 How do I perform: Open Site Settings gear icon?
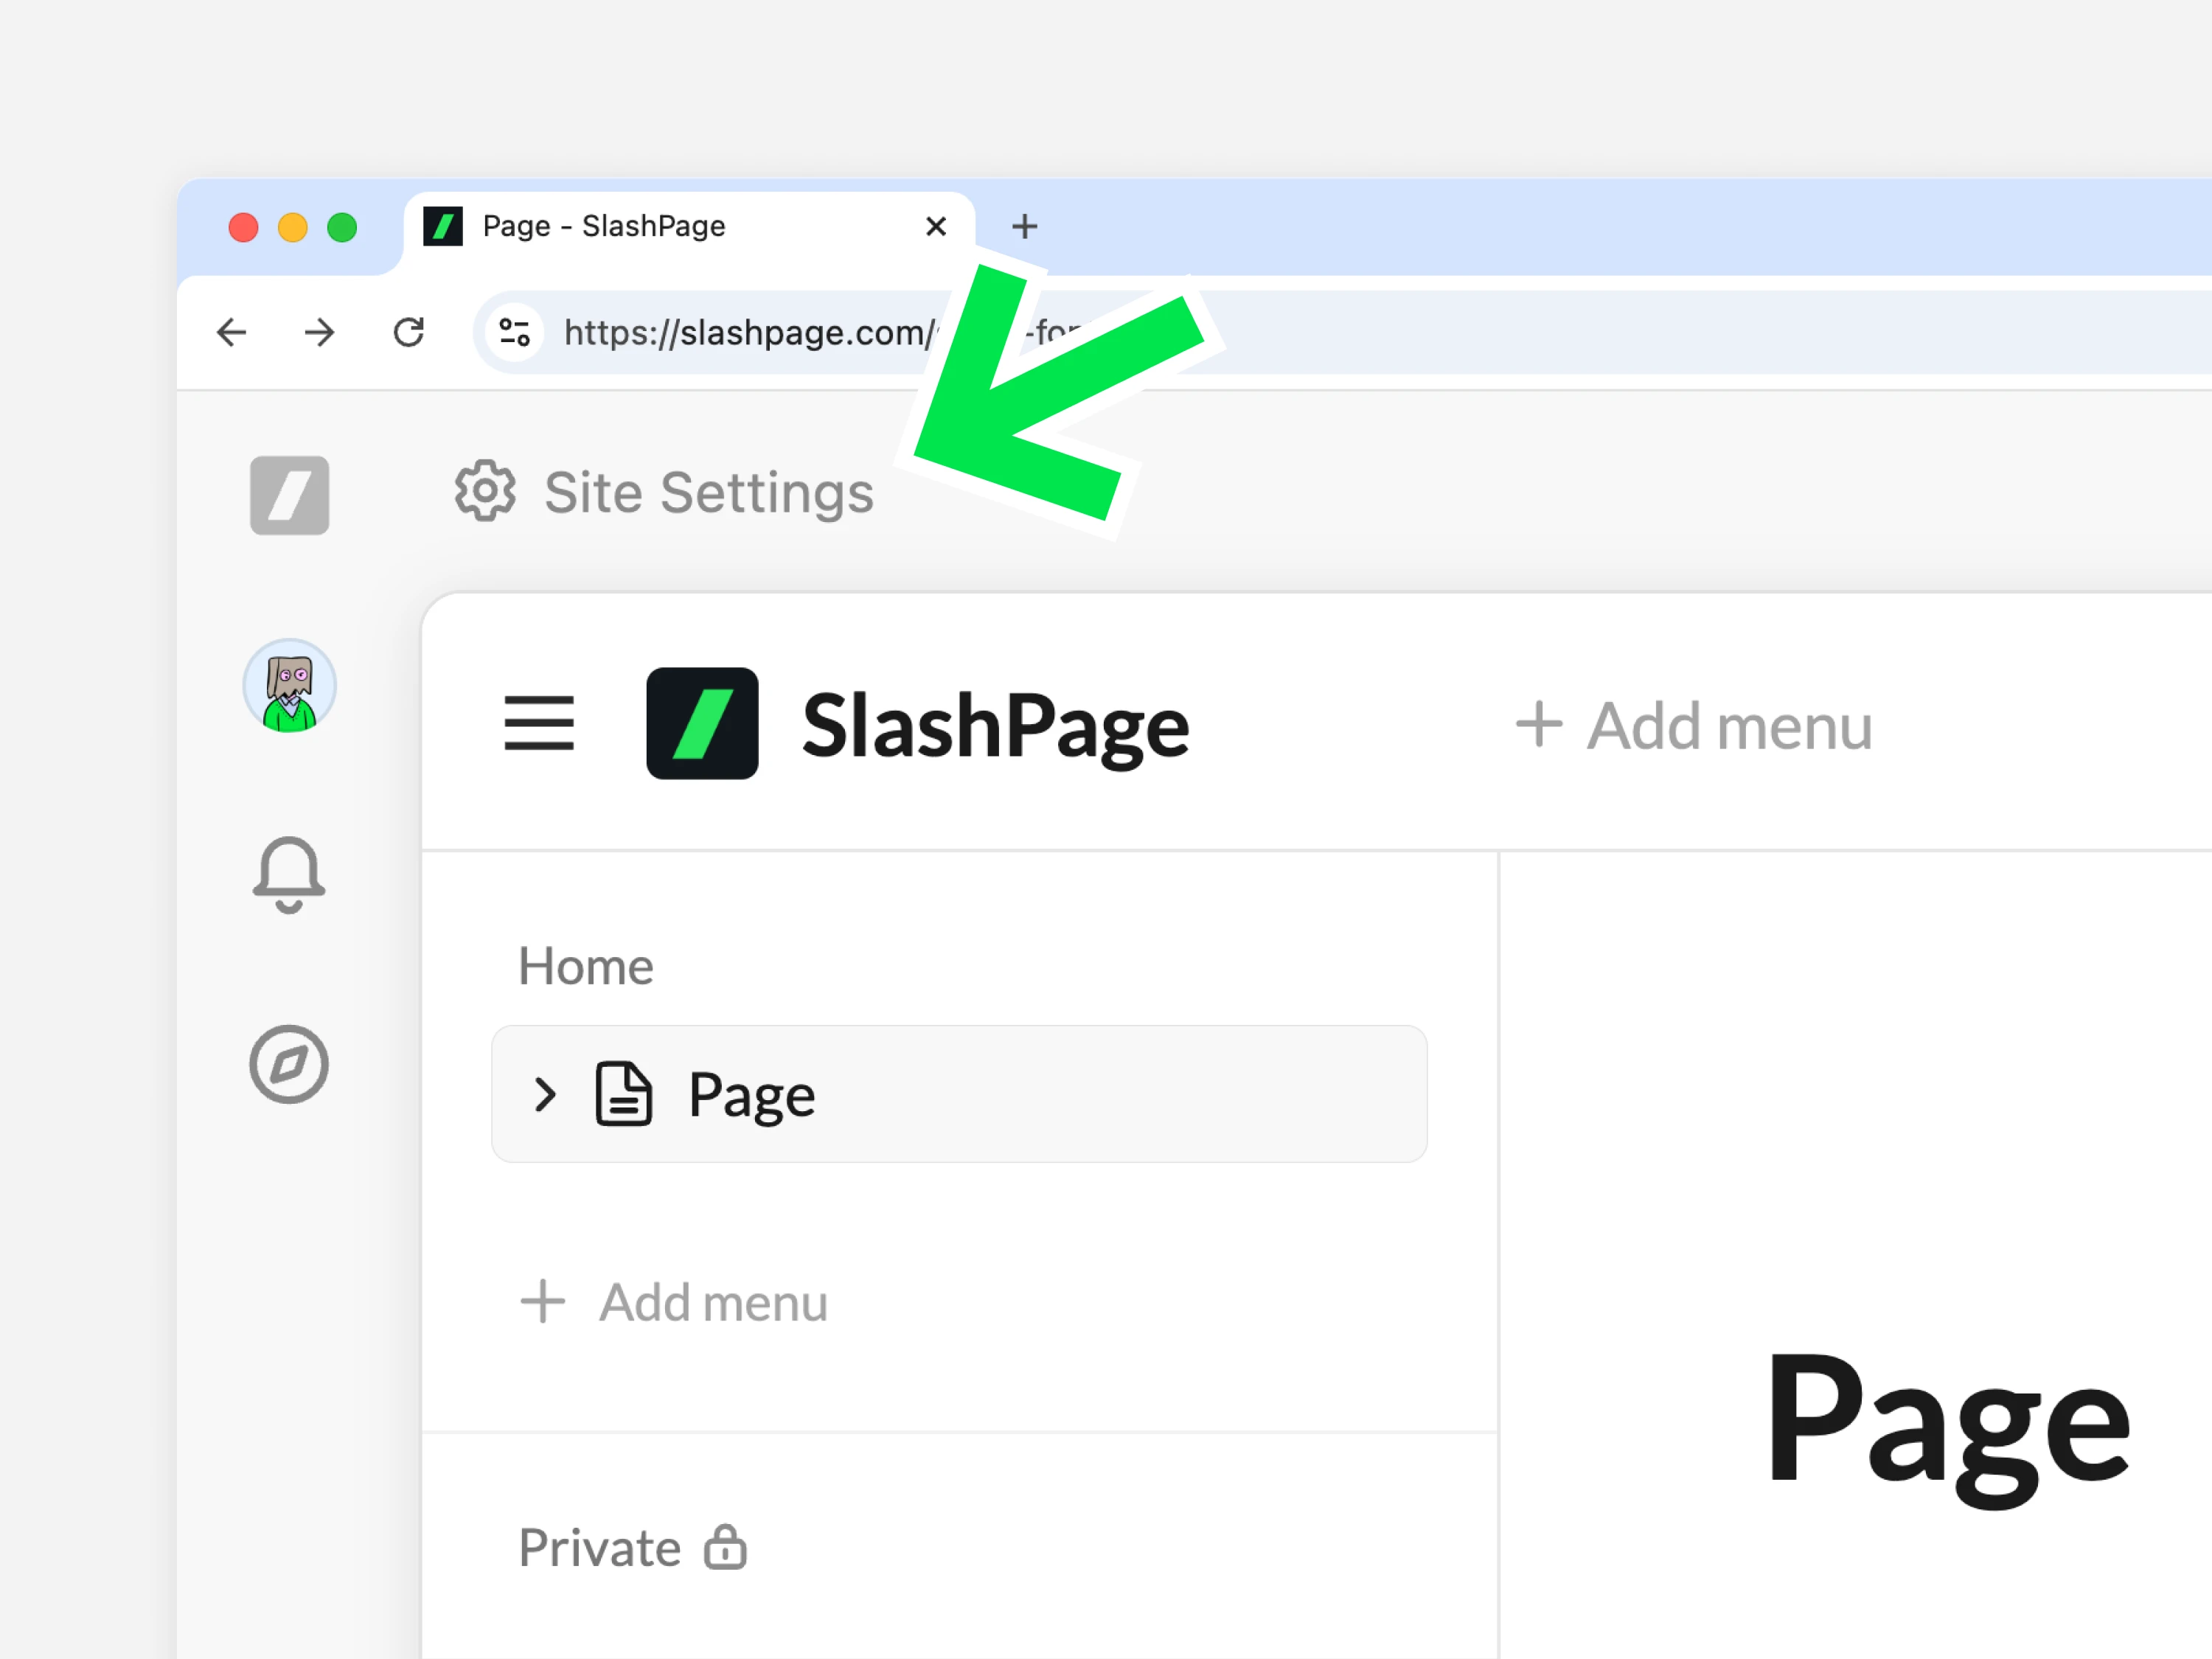[485, 491]
